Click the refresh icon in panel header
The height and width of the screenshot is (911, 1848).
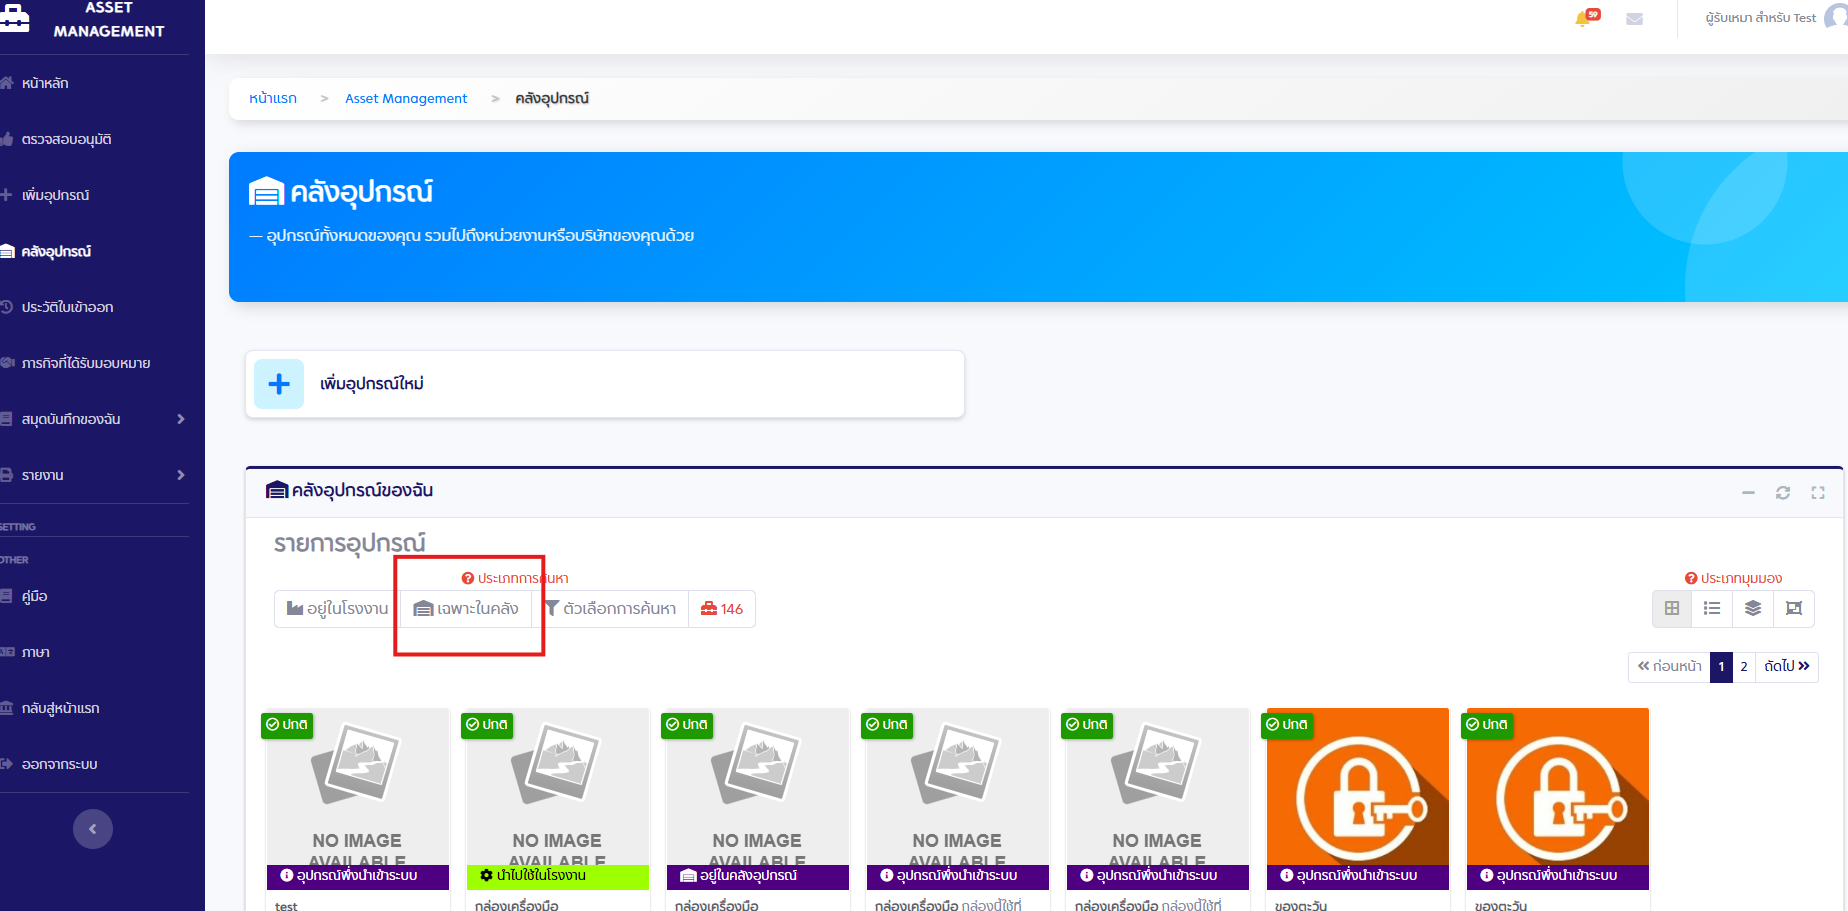click(1782, 493)
